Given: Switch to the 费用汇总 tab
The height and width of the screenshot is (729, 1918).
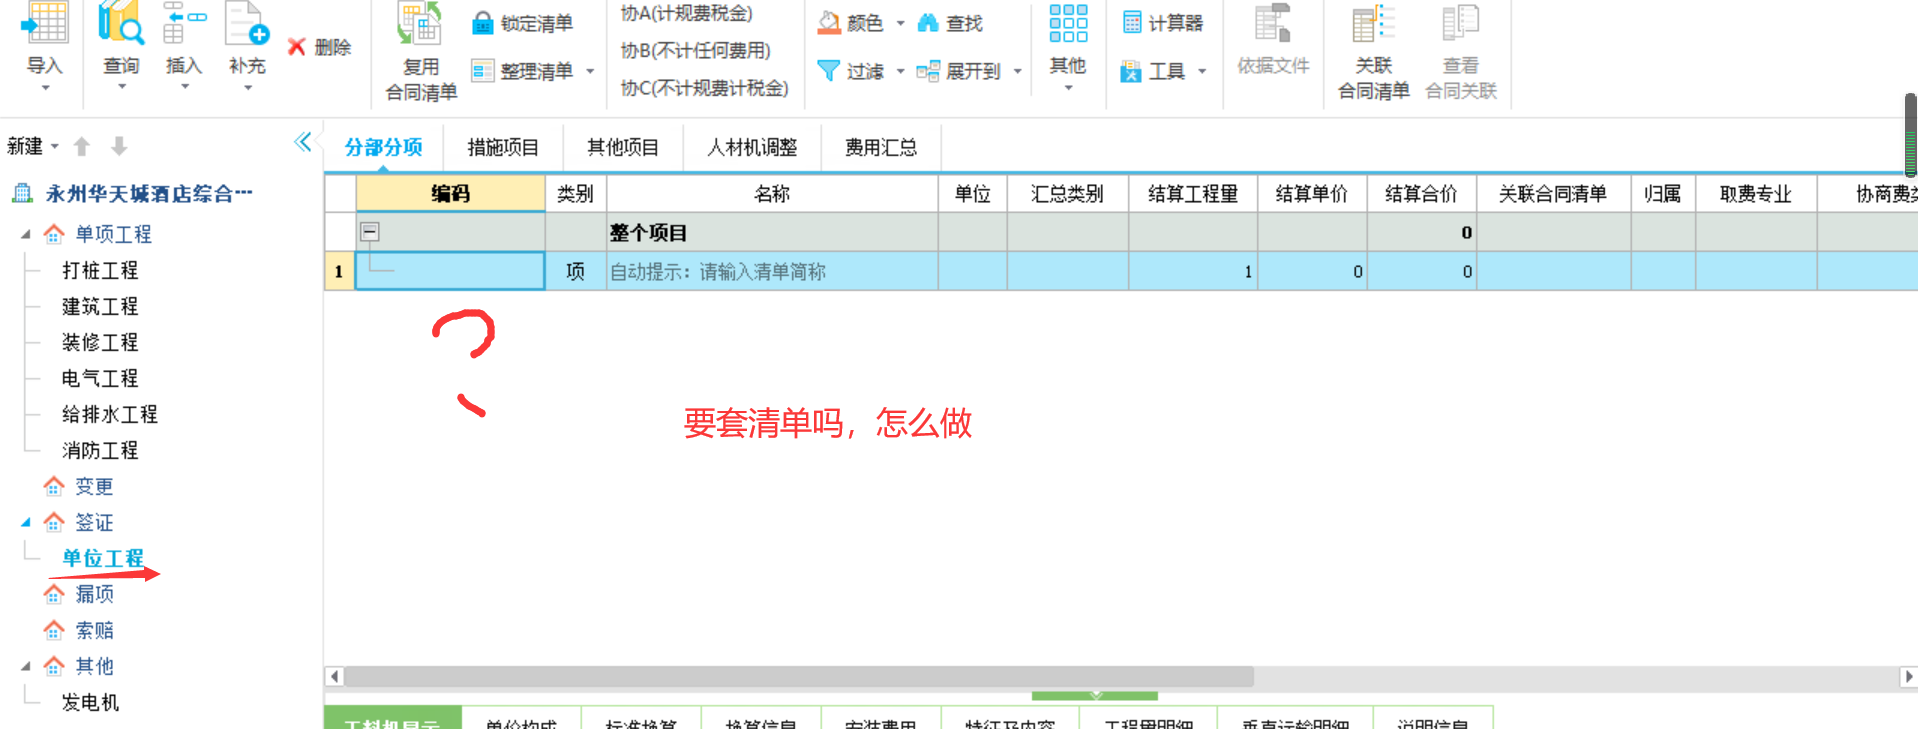Looking at the screenshot, I should 880,147.
